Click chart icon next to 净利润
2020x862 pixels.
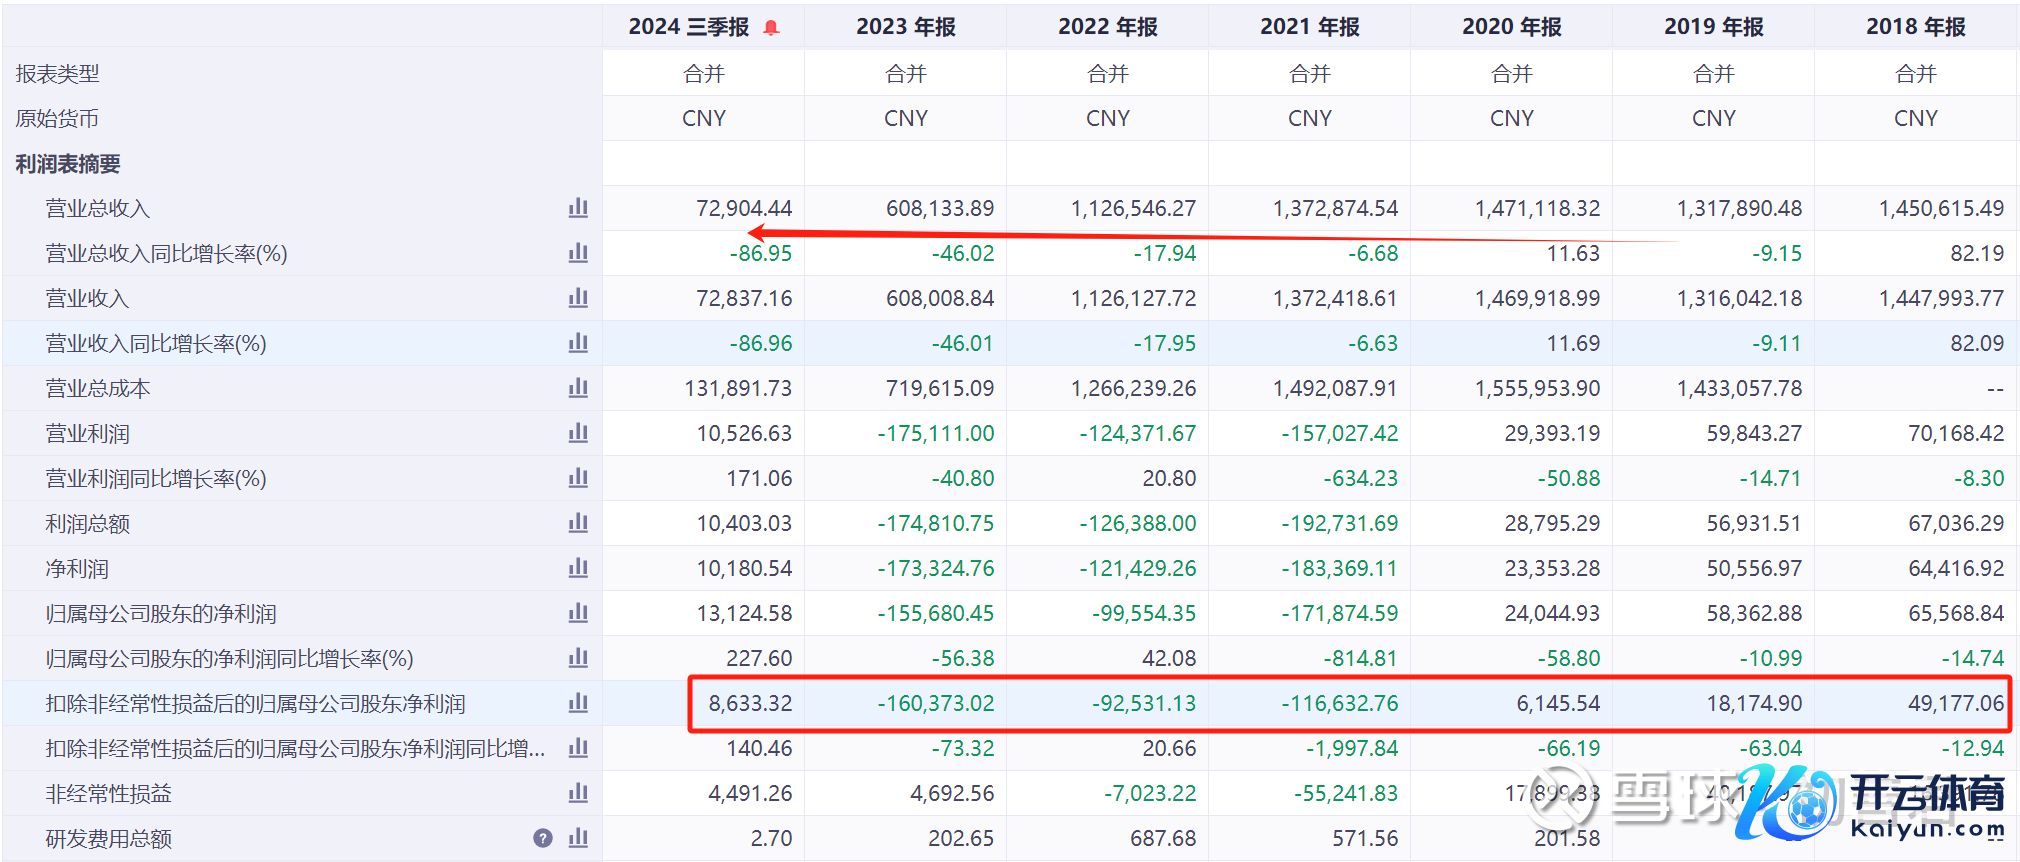point(578,568)
